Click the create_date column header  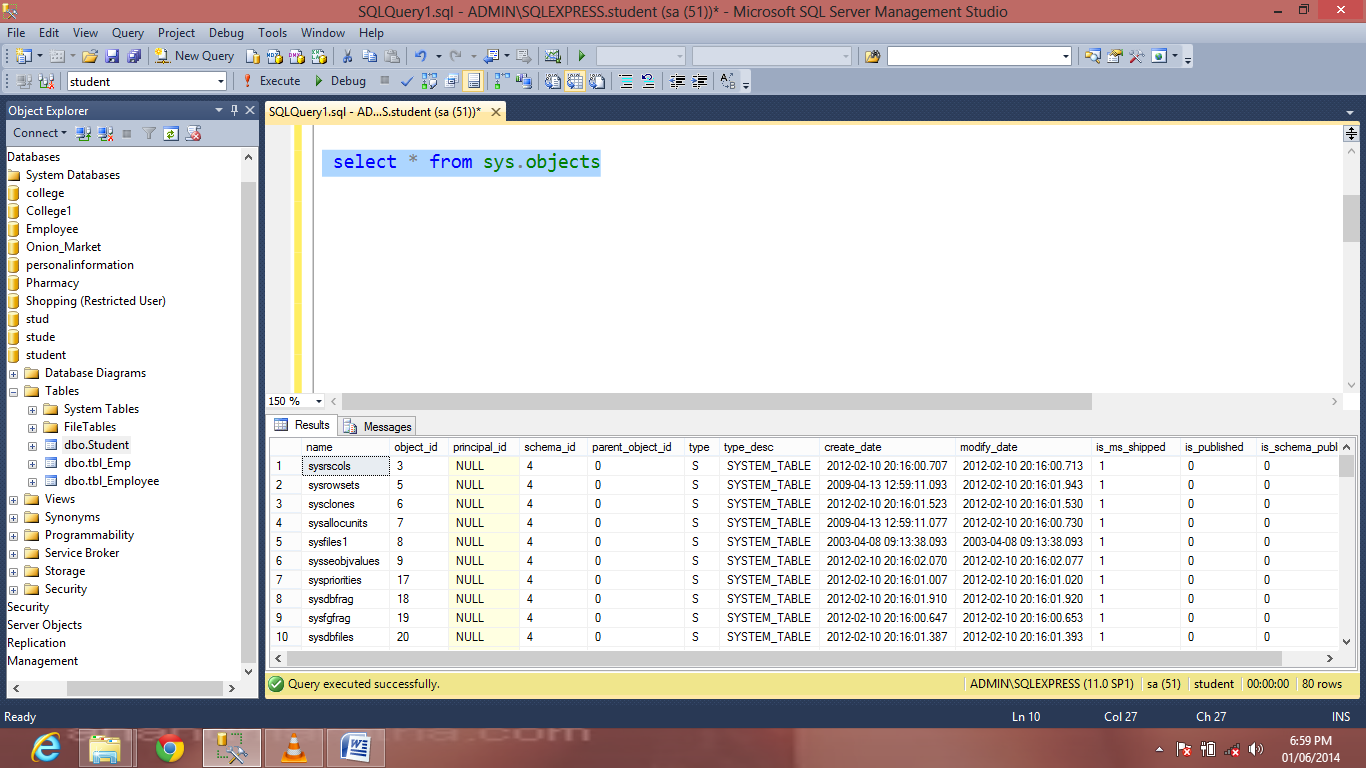[887, 447]
